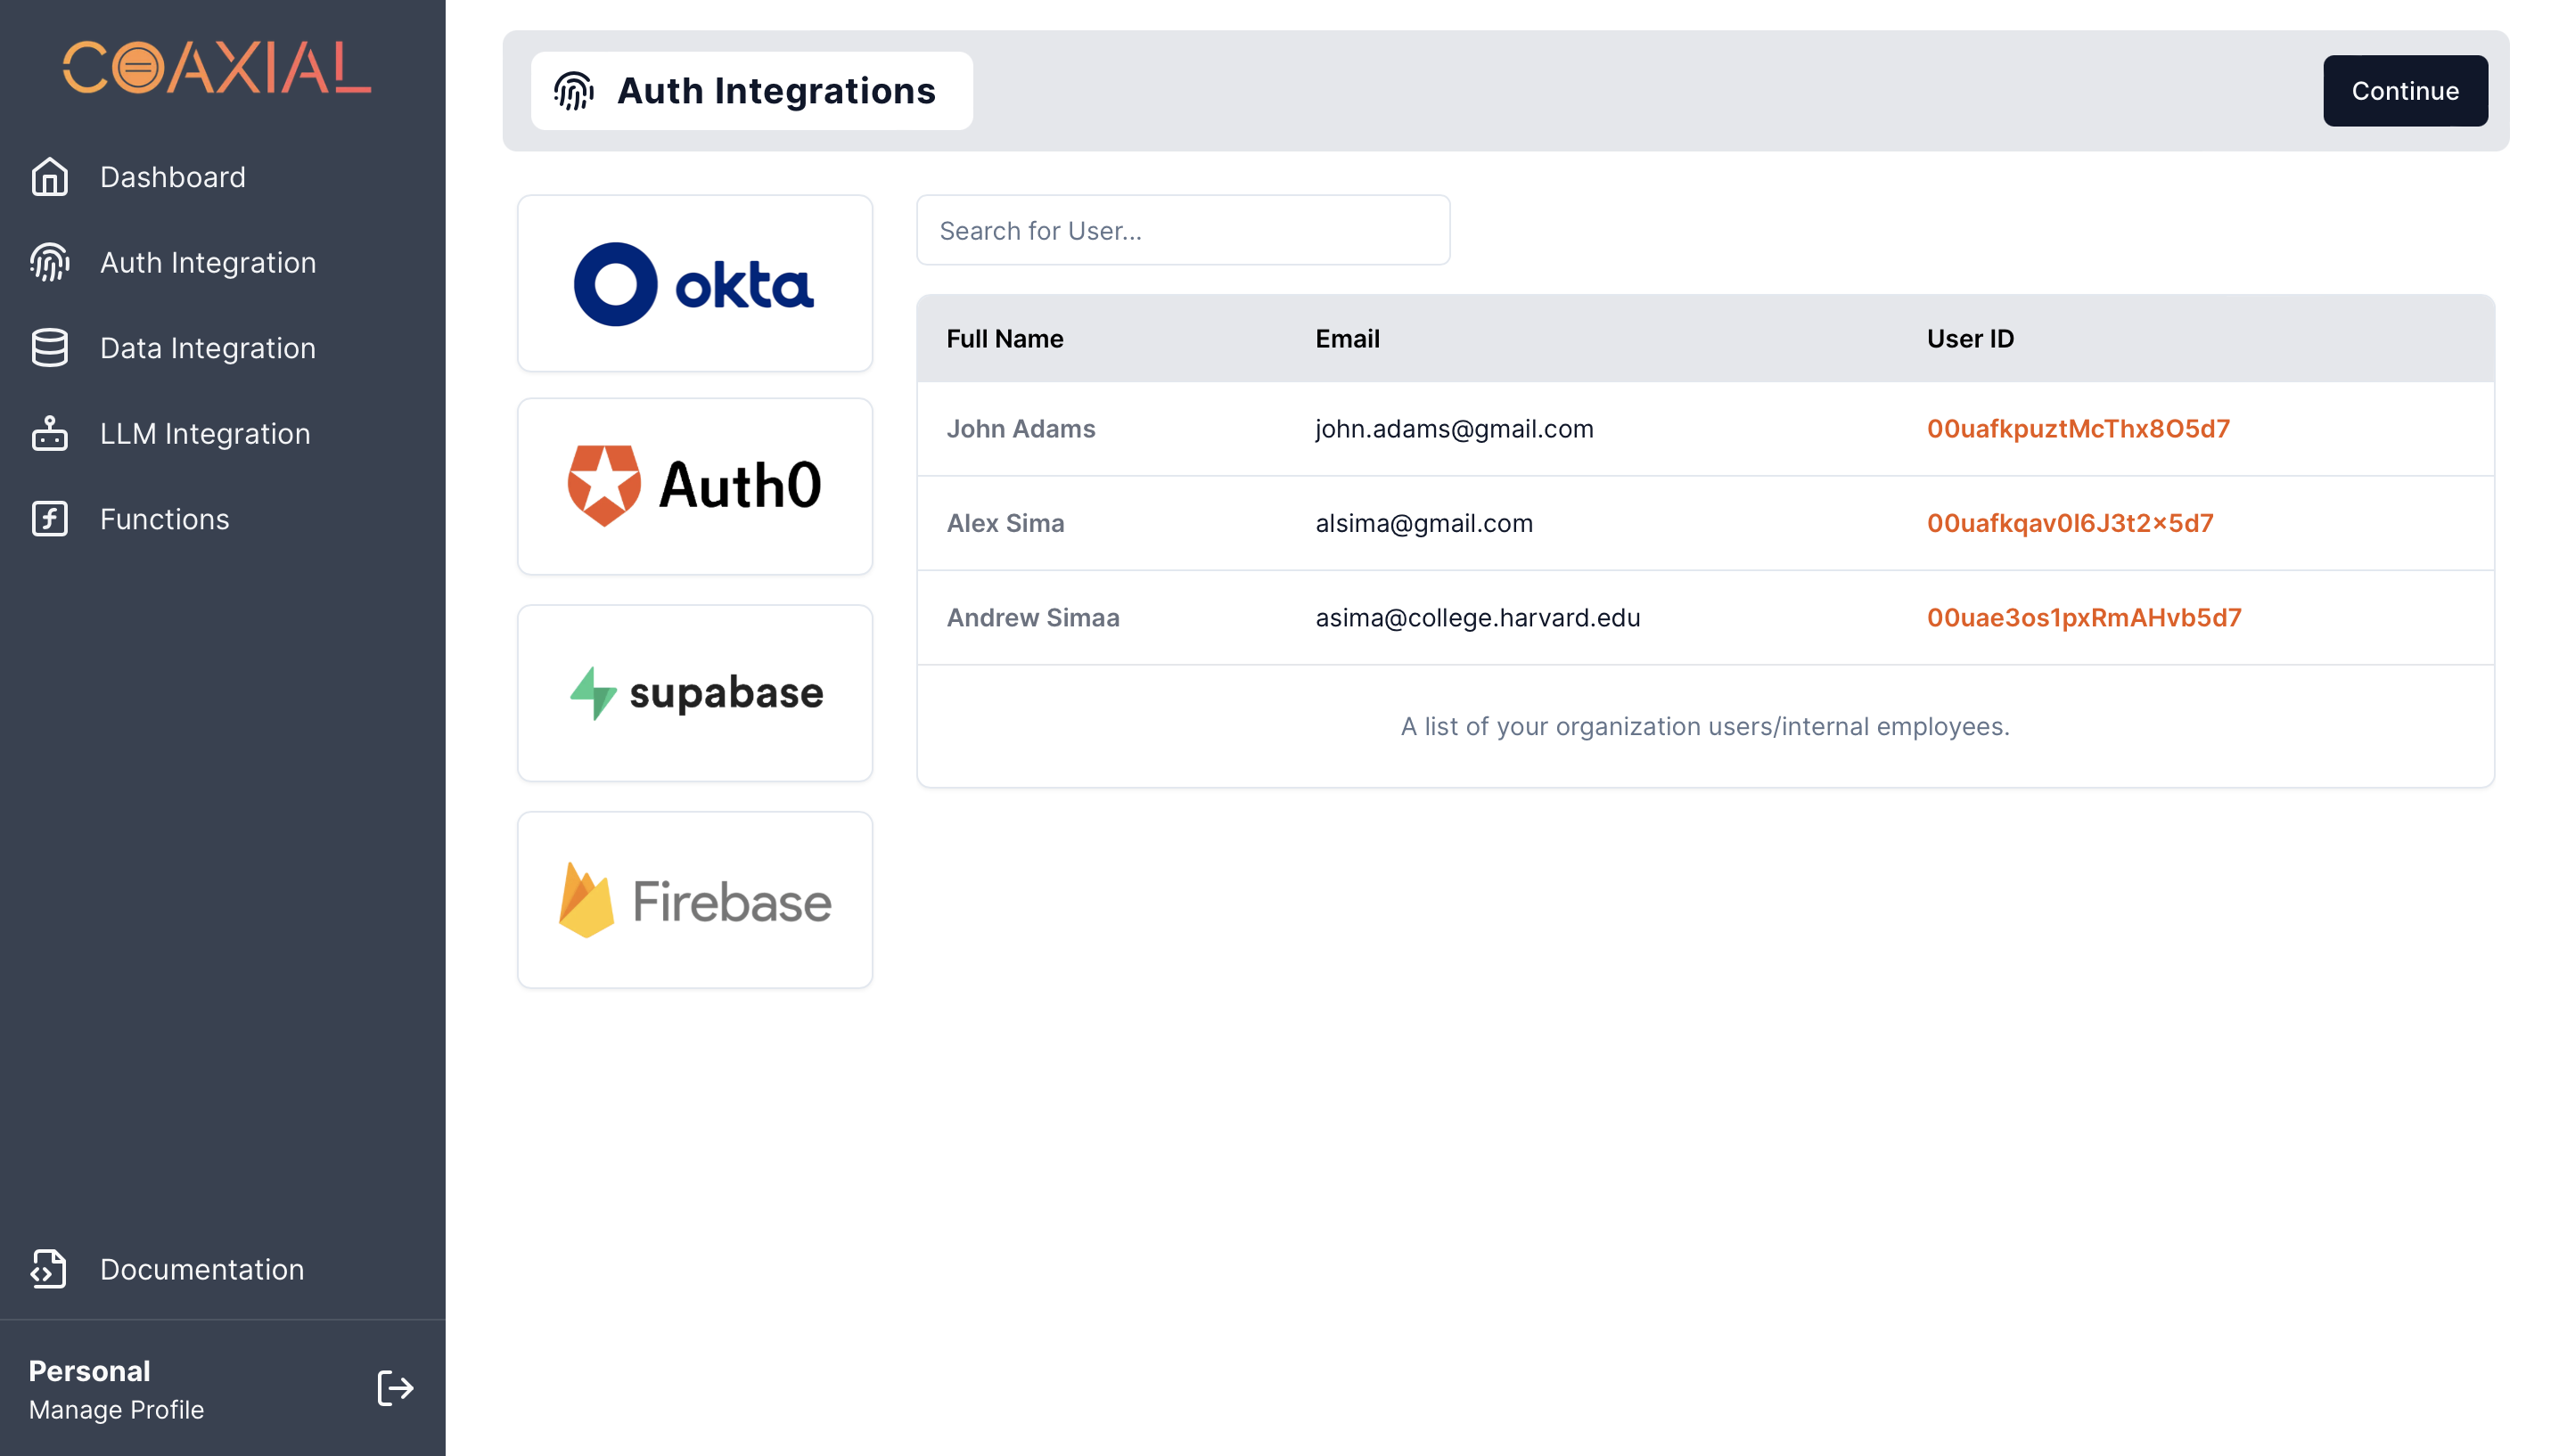Open the LLM Integration menu item
Viewport: 2567px width, 1456px height.
[205, 433]
